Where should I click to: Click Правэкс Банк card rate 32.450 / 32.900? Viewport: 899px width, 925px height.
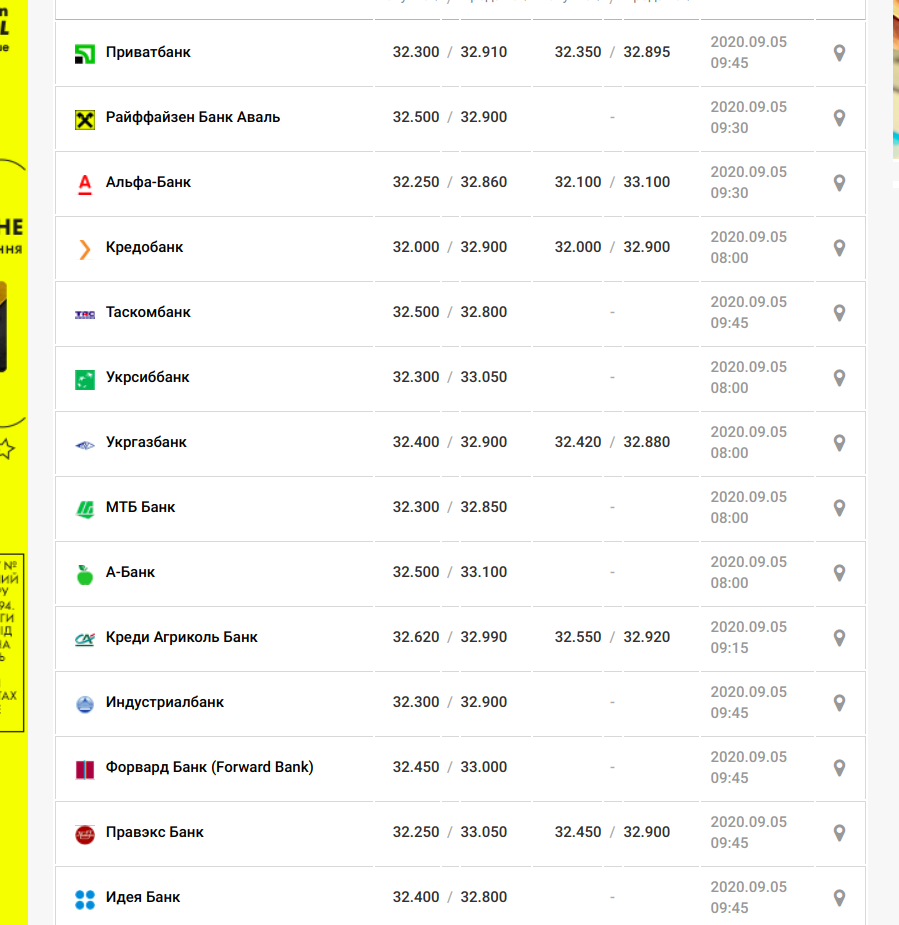click(x=612, y=832)
